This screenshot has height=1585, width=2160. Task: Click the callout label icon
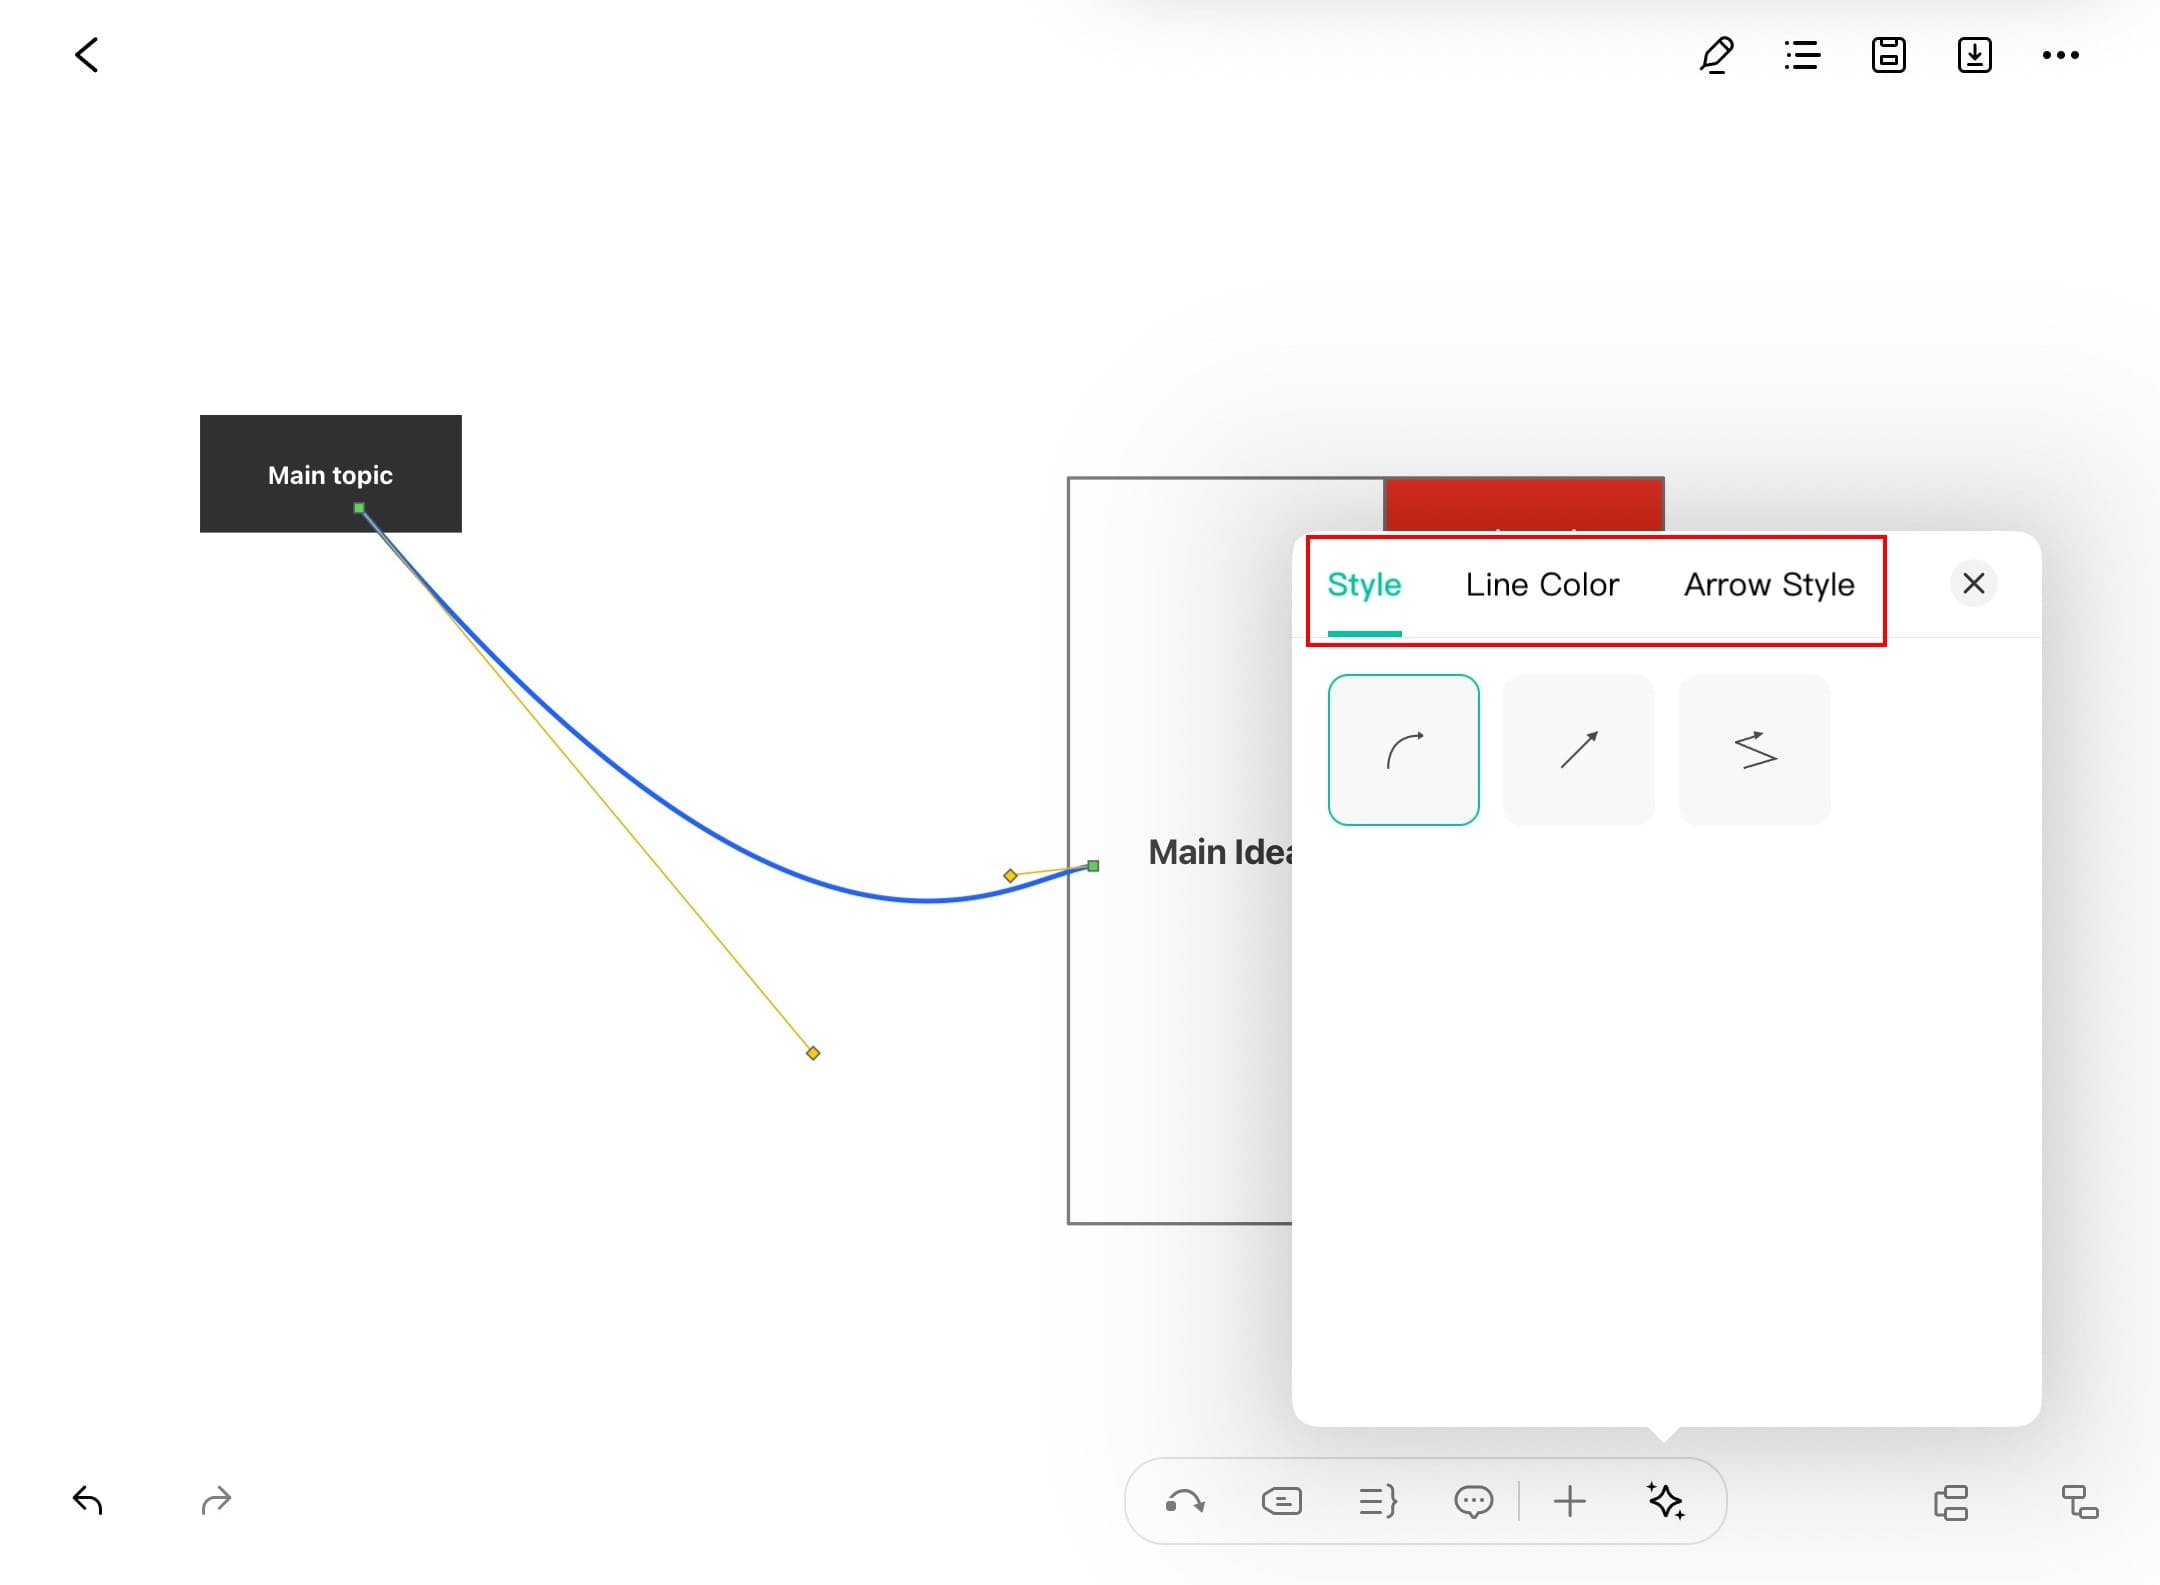[1281, 1501]
